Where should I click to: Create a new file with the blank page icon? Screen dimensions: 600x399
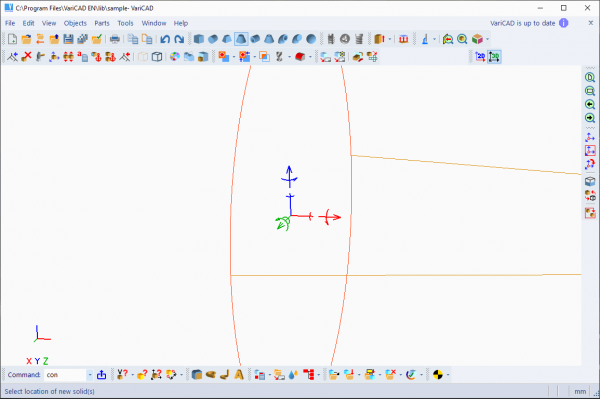pyautogui.click(x=12, y=39)
